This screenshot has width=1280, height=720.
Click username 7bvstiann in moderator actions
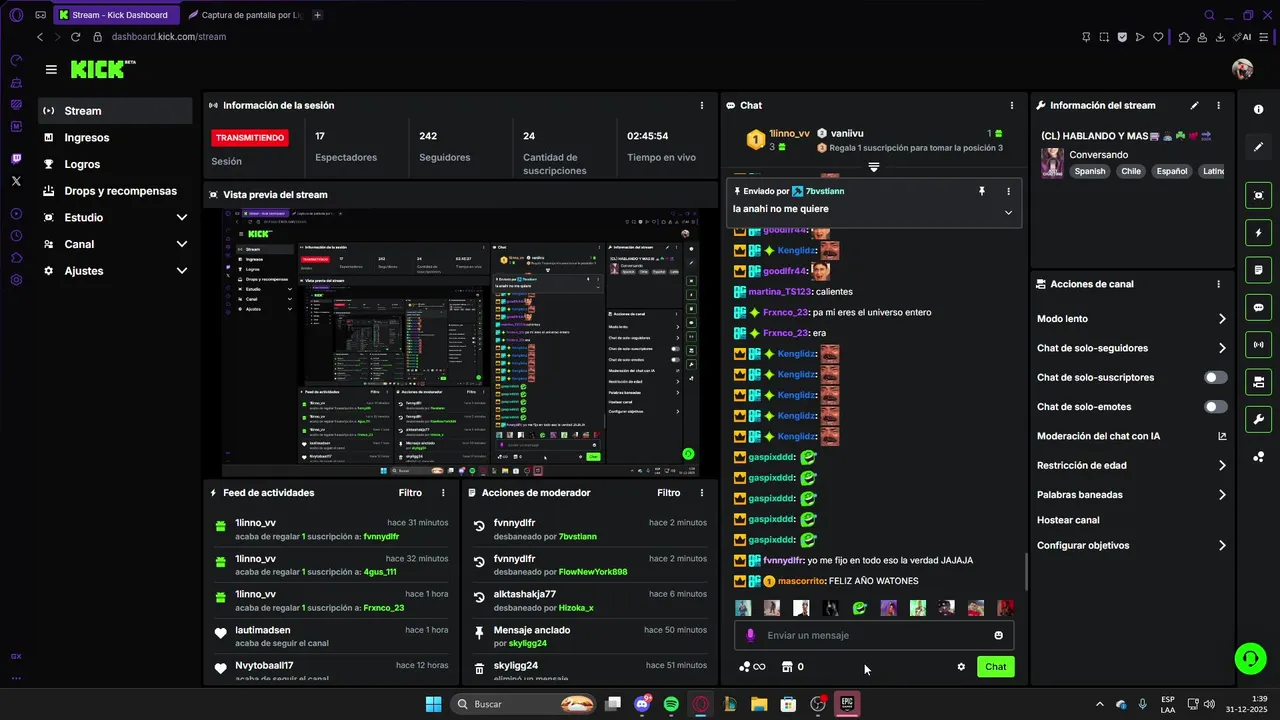[577, 537]
